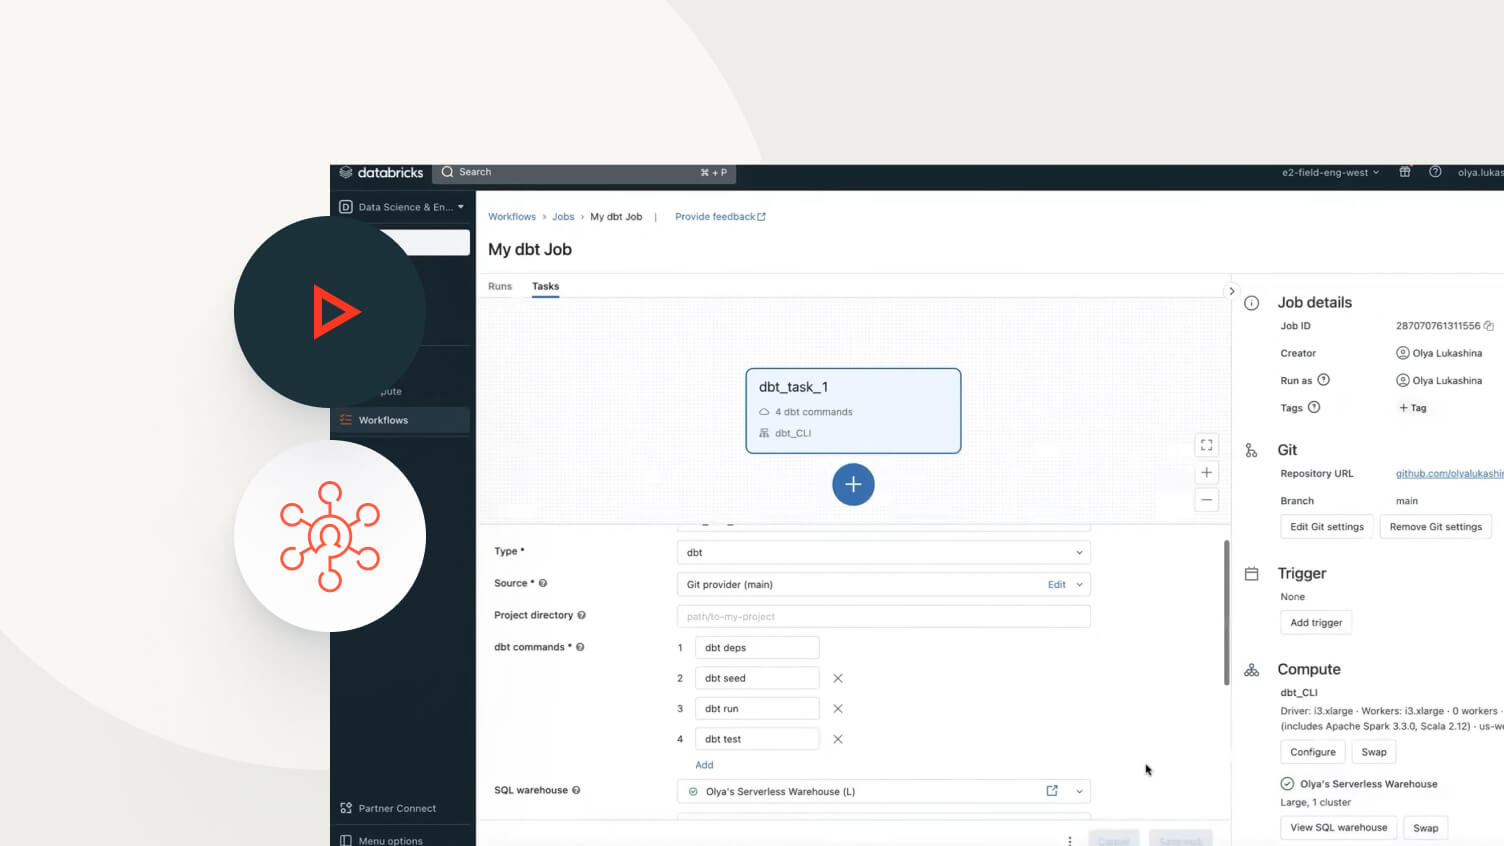Click the dbt test command field
This screenshot has width=1504, height=846.
(757, 739)
